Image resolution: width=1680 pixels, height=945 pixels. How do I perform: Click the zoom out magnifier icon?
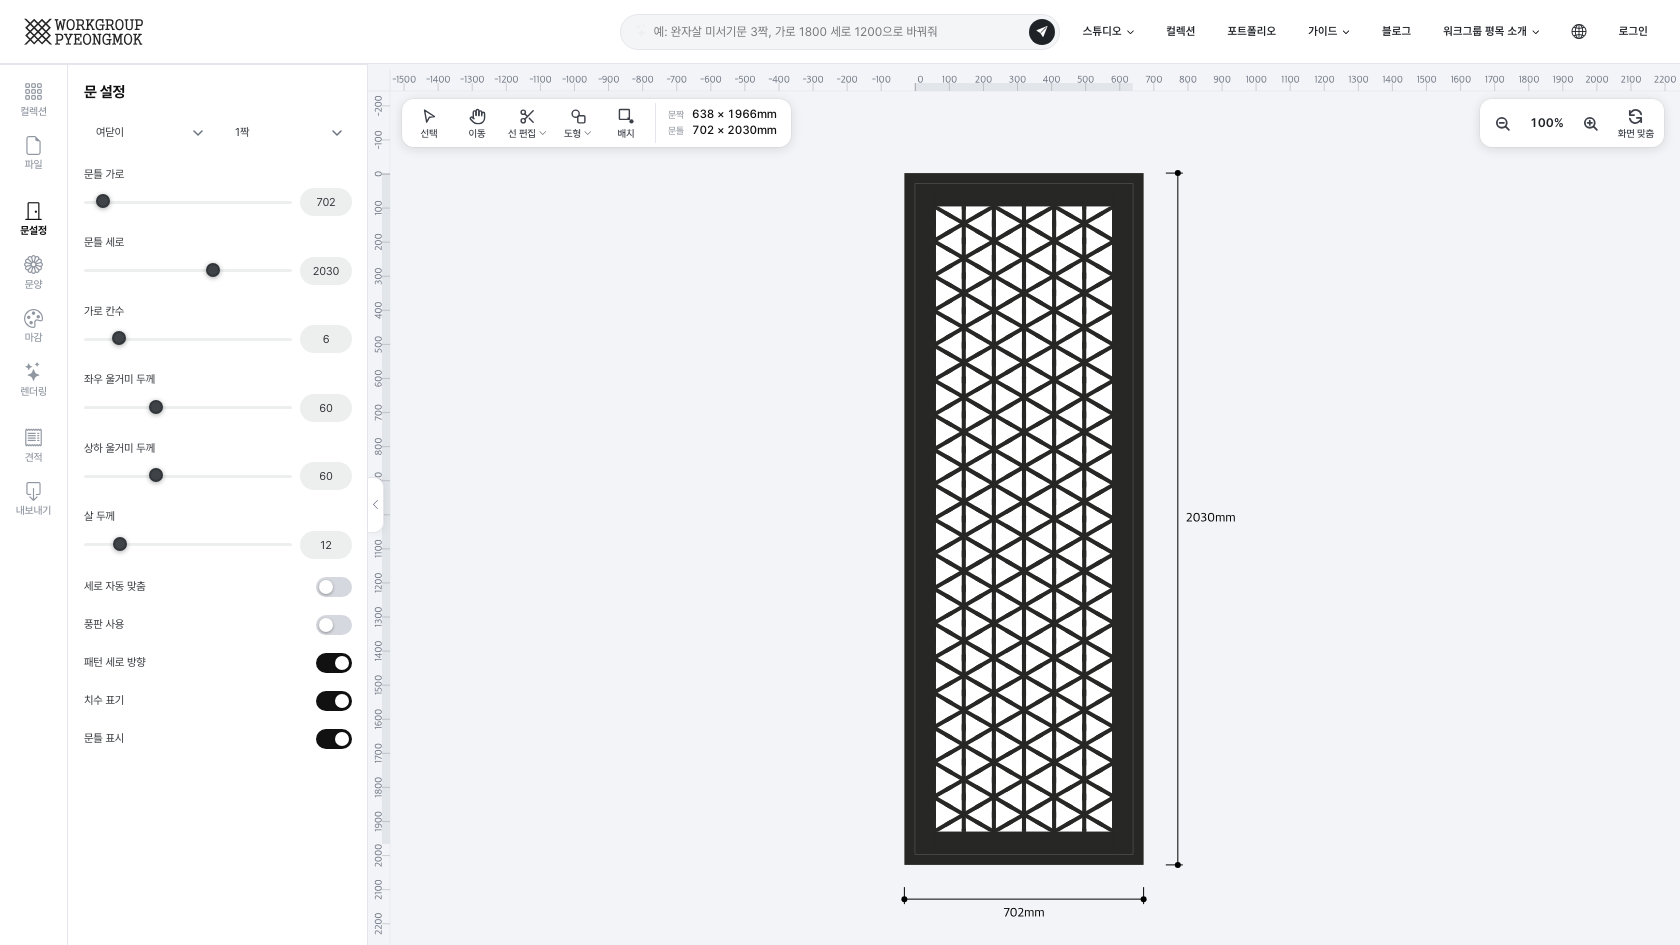click(1502, 123)
